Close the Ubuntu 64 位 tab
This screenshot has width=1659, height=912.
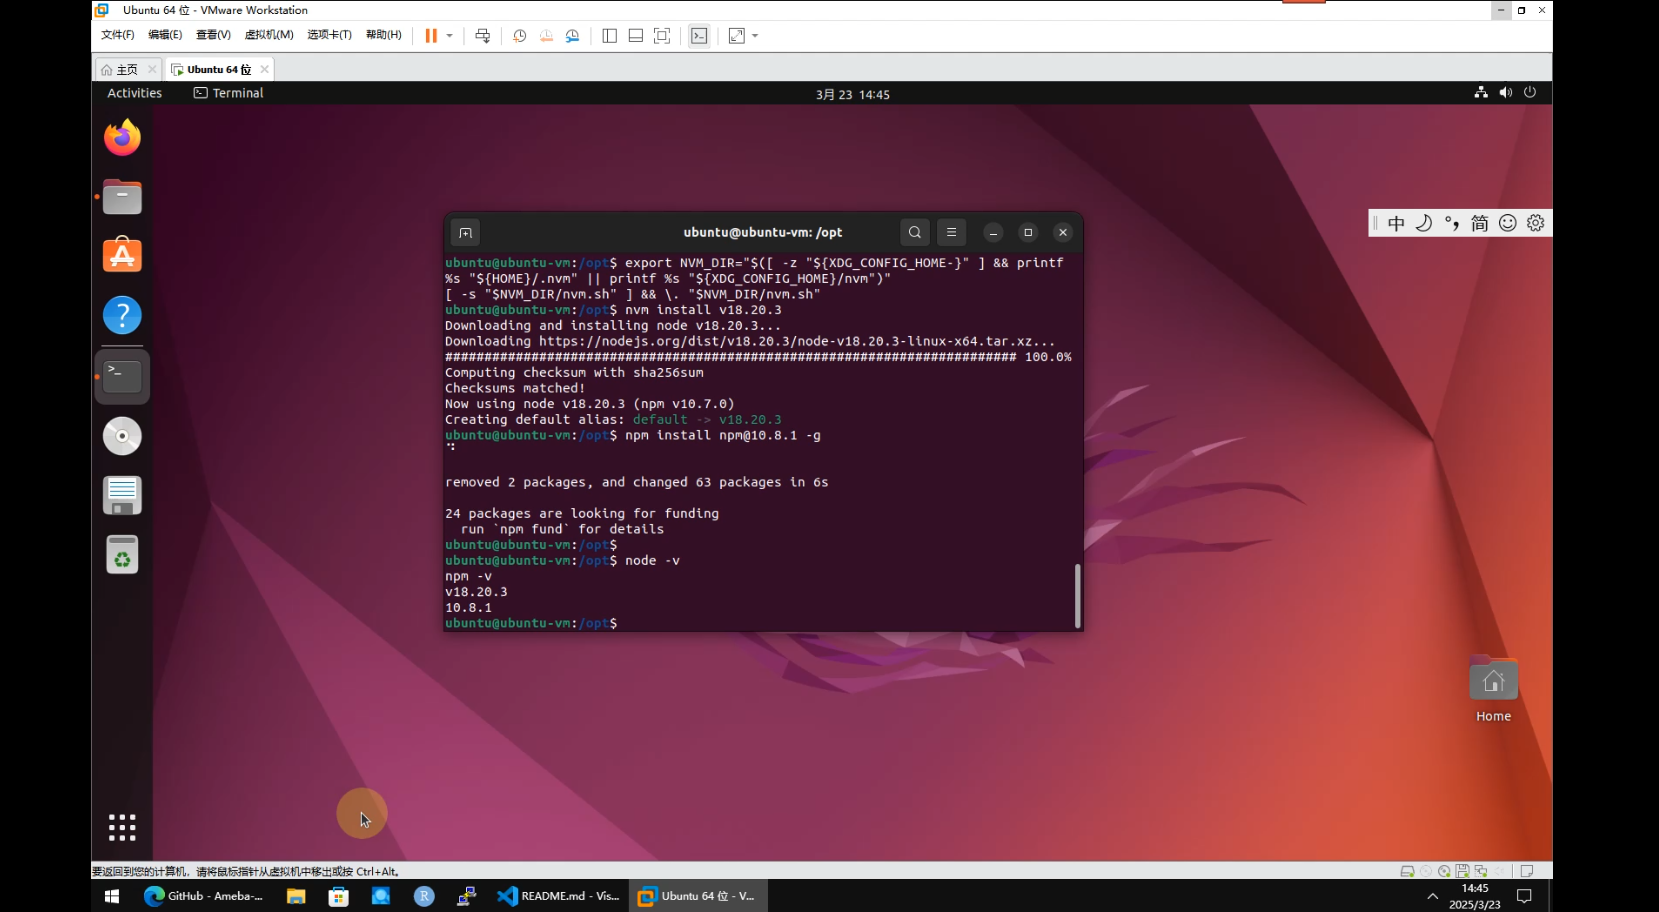point(264,69)
